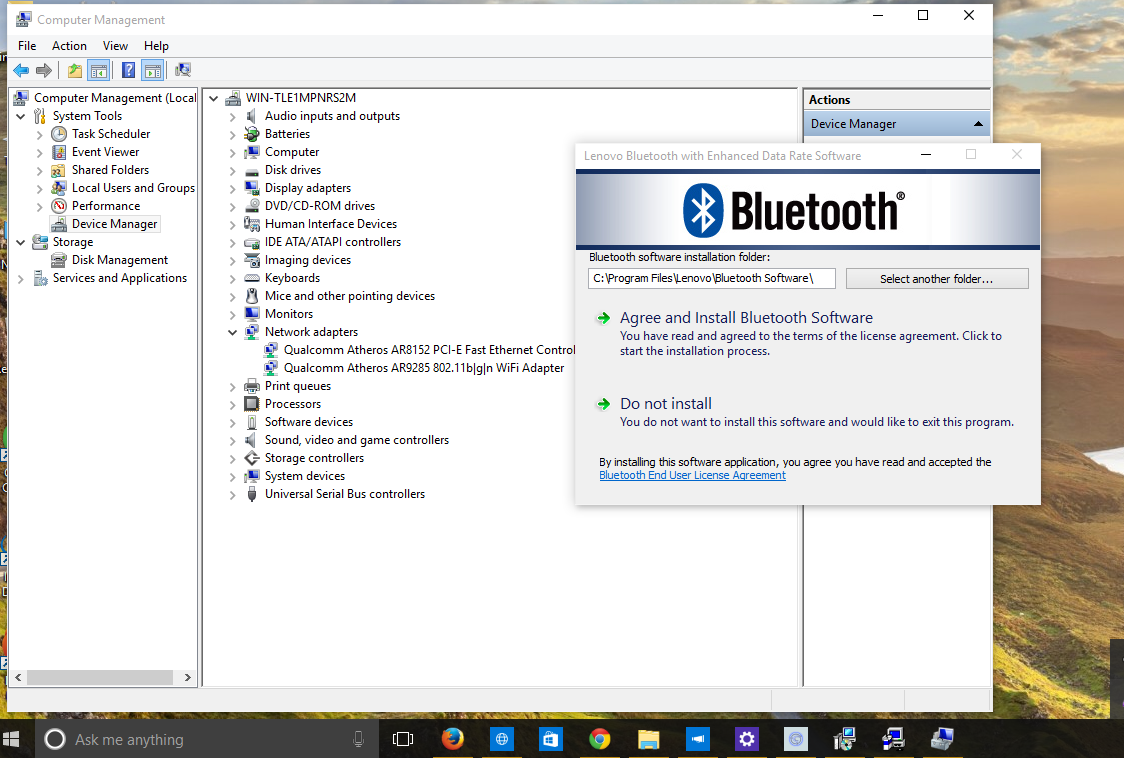
Task: Click the Back arrow toolbar icon
Action: pyautogui.click(x=22, y=70)
